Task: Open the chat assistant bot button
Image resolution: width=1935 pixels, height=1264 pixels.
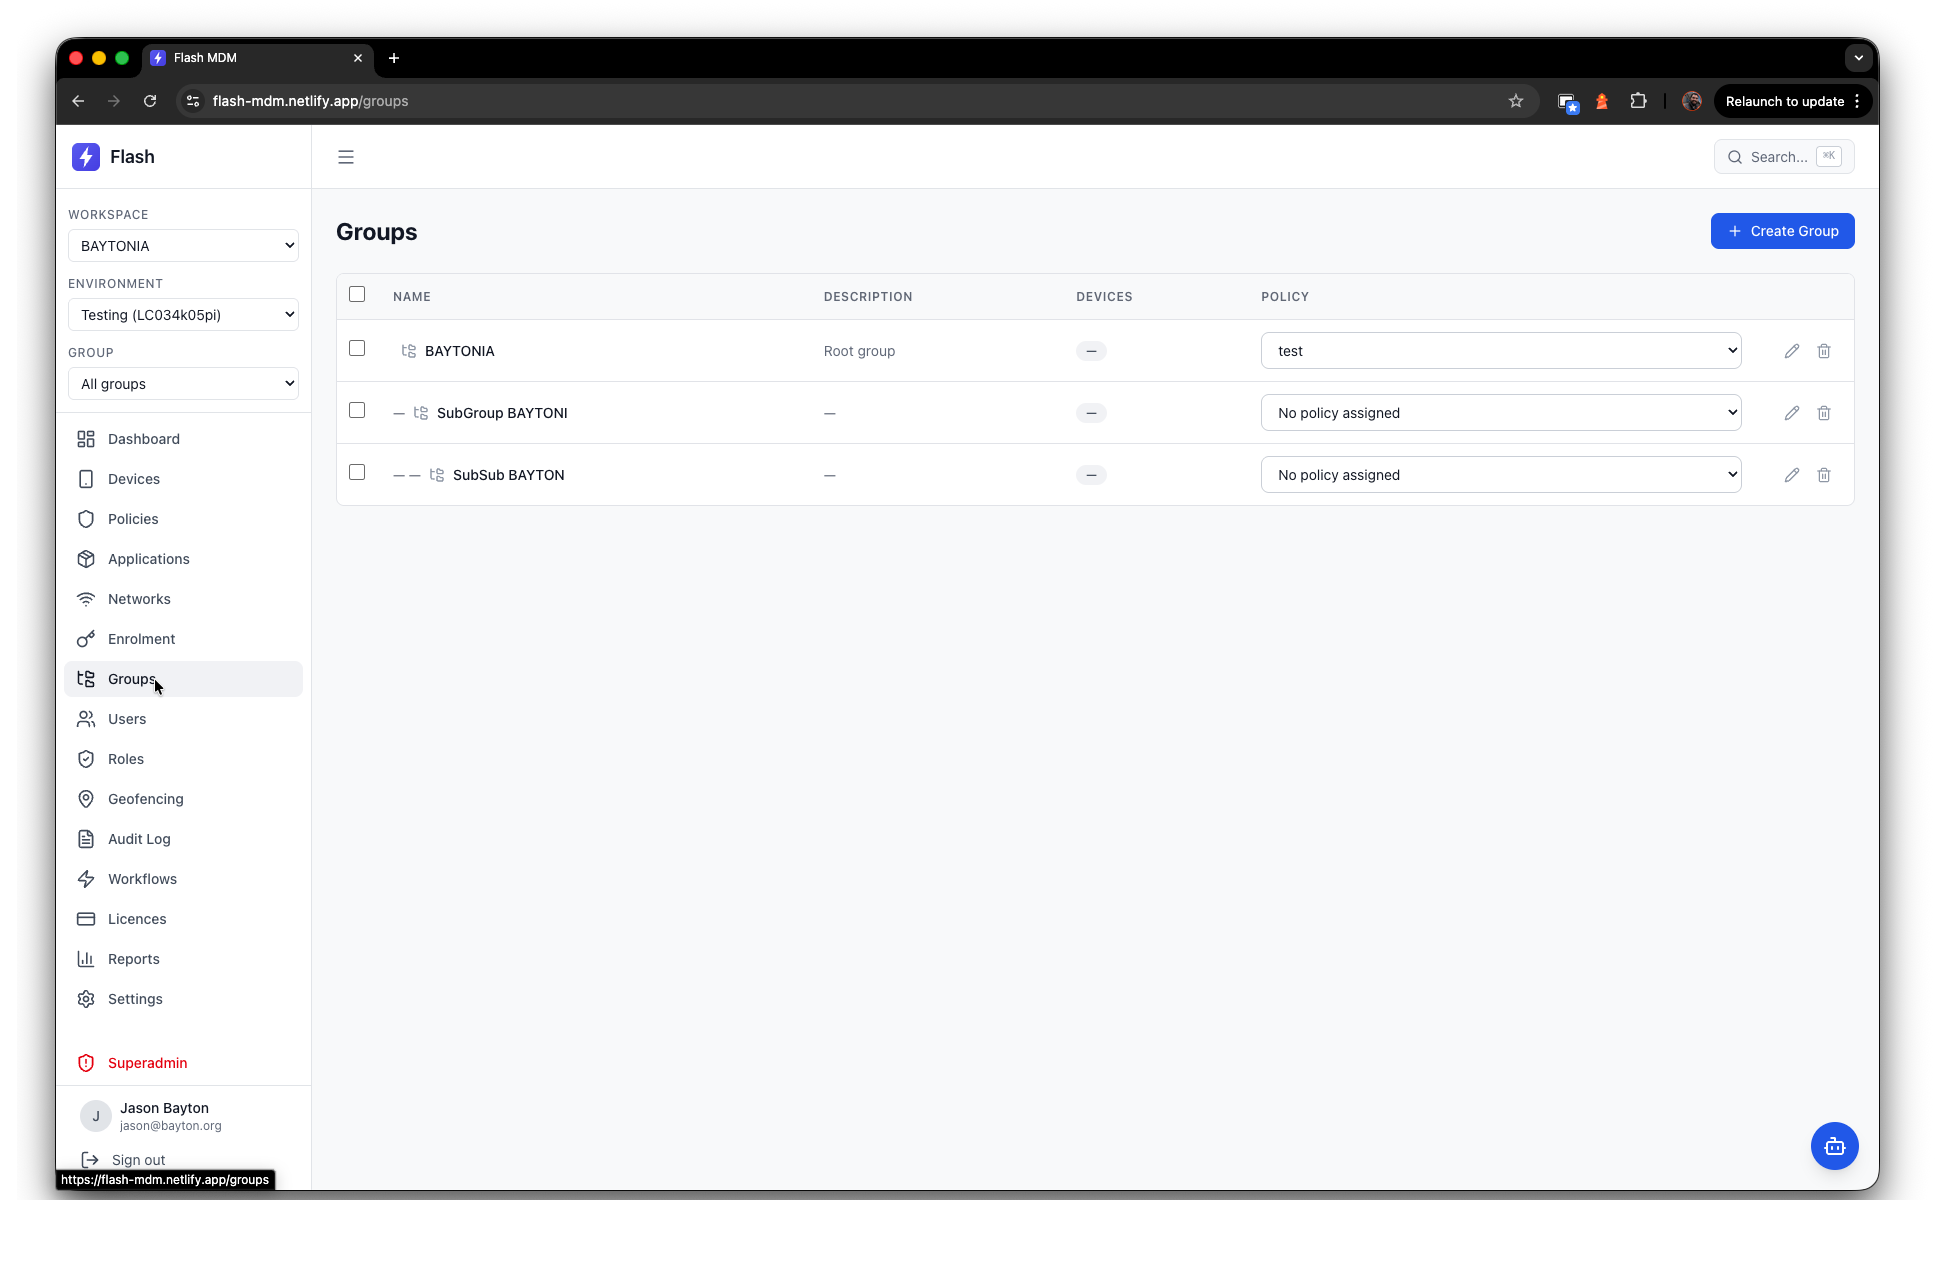Action: [x=1834, y=1146]
